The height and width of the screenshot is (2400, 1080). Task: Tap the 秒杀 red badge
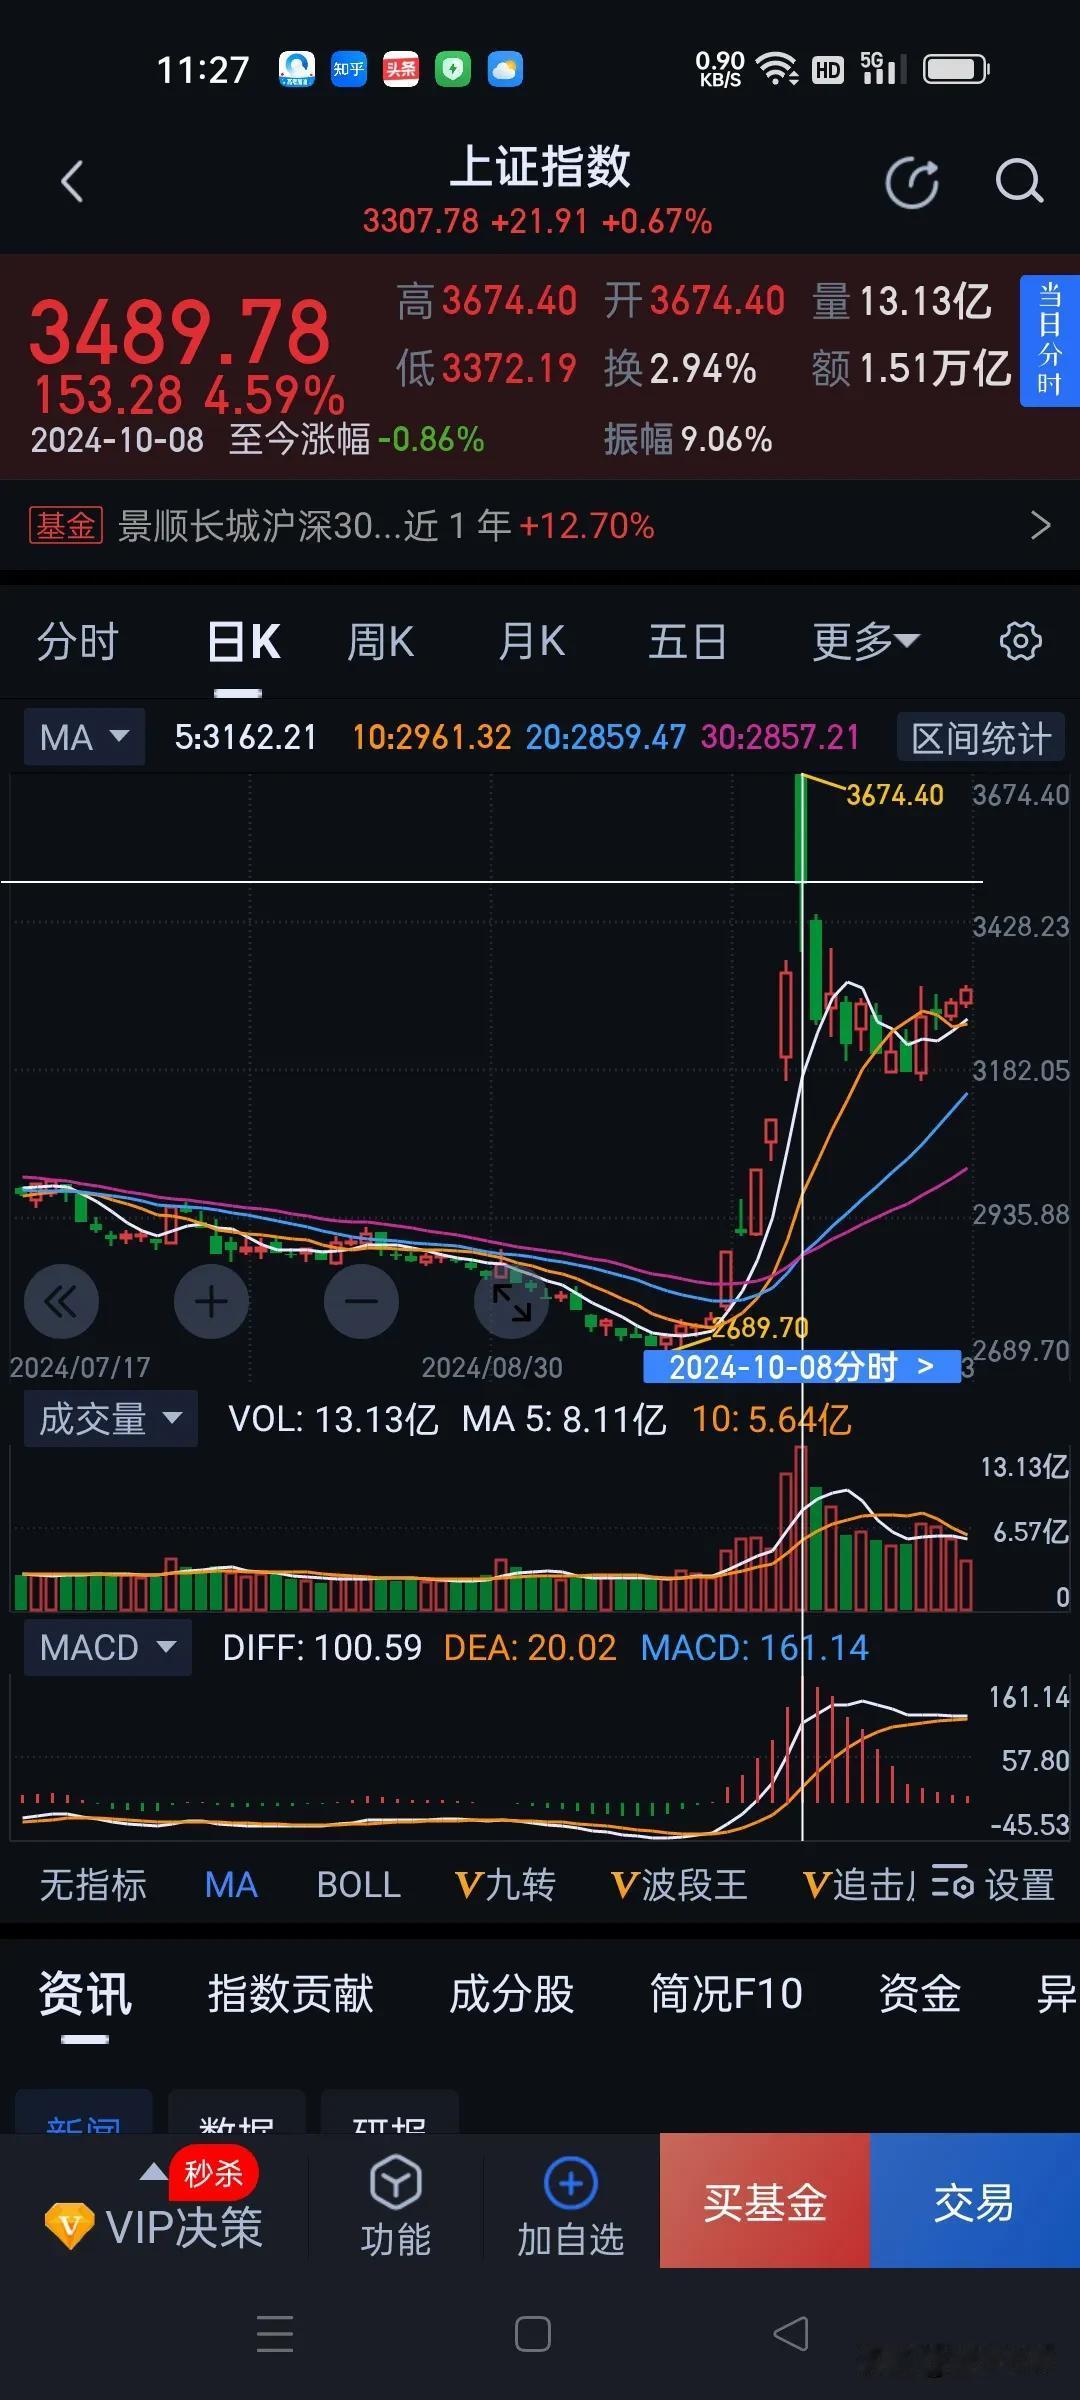[x=213, y=2172]
